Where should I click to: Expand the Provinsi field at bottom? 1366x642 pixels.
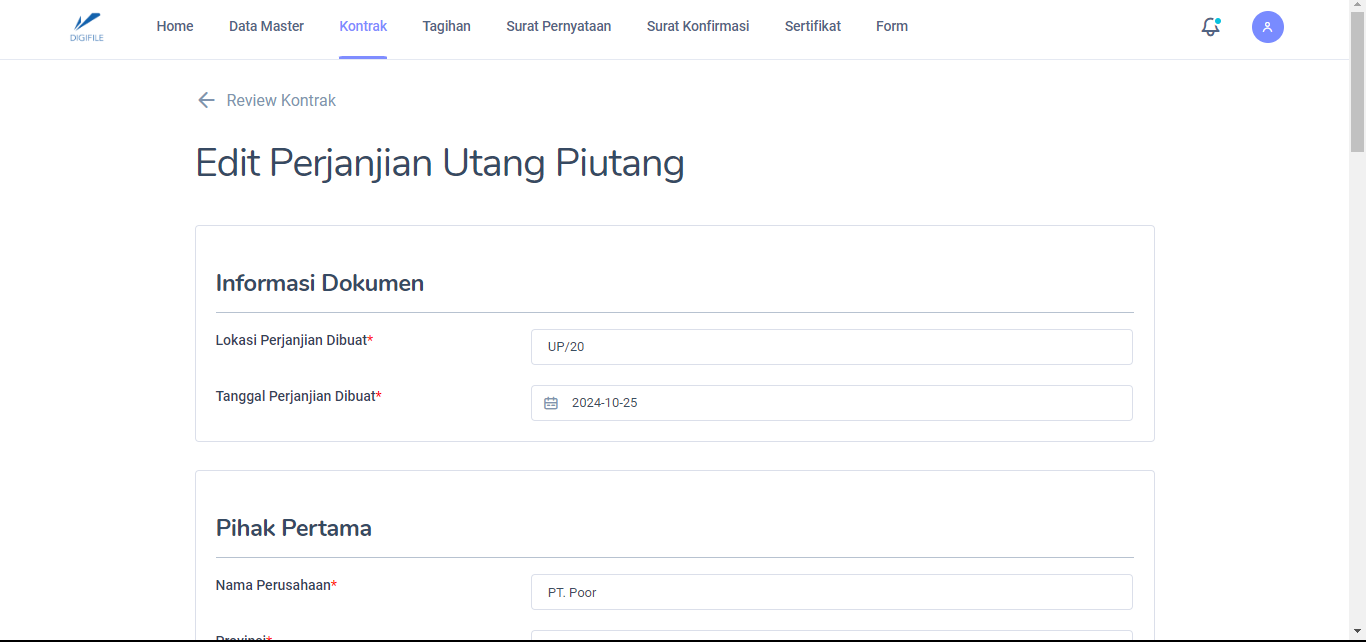[831, 635]
